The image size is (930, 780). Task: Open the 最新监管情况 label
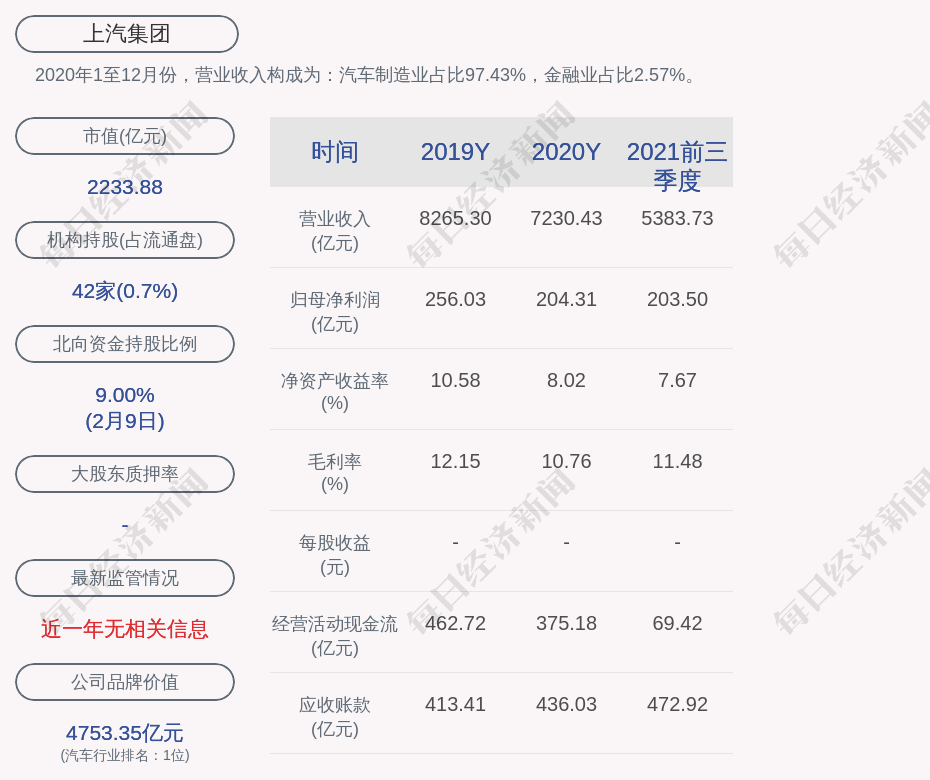pos(125,577)
